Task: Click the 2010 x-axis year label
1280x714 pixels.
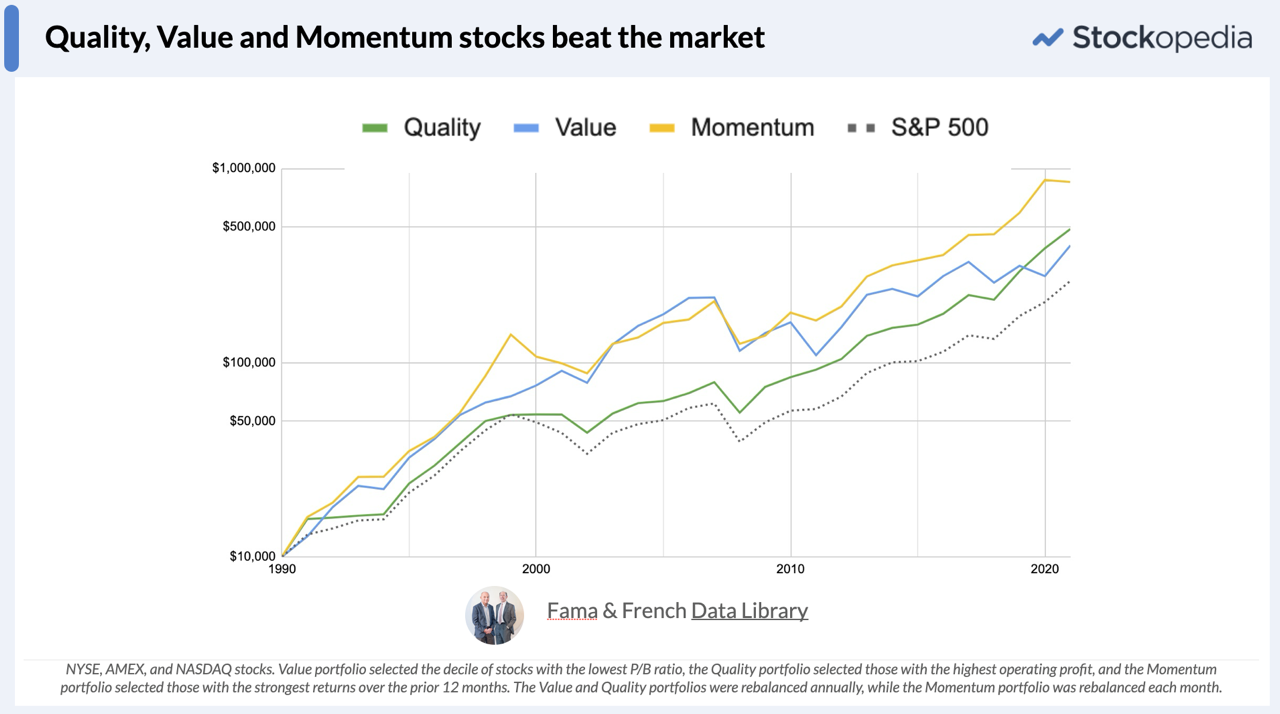Action: click(x=791, y=567)
